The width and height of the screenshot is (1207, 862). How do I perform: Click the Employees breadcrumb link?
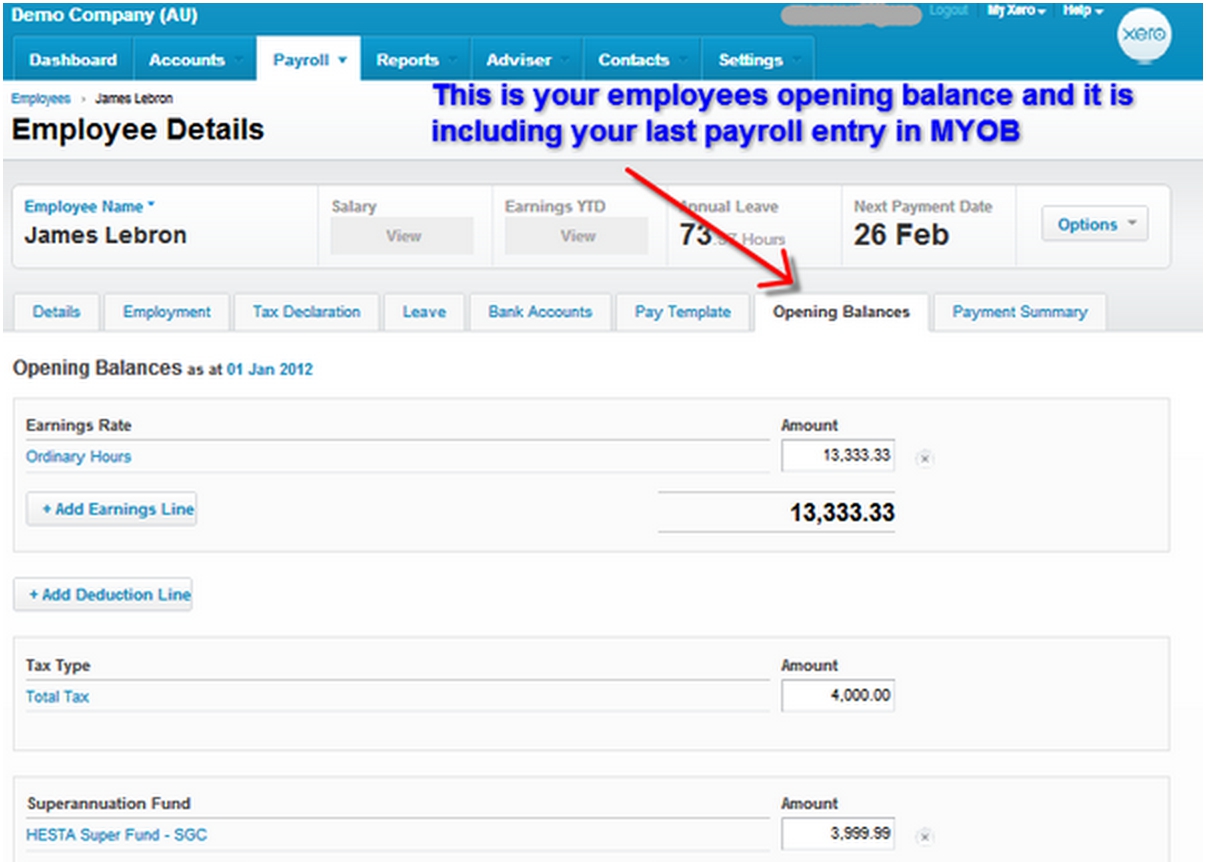click(41, 99)
